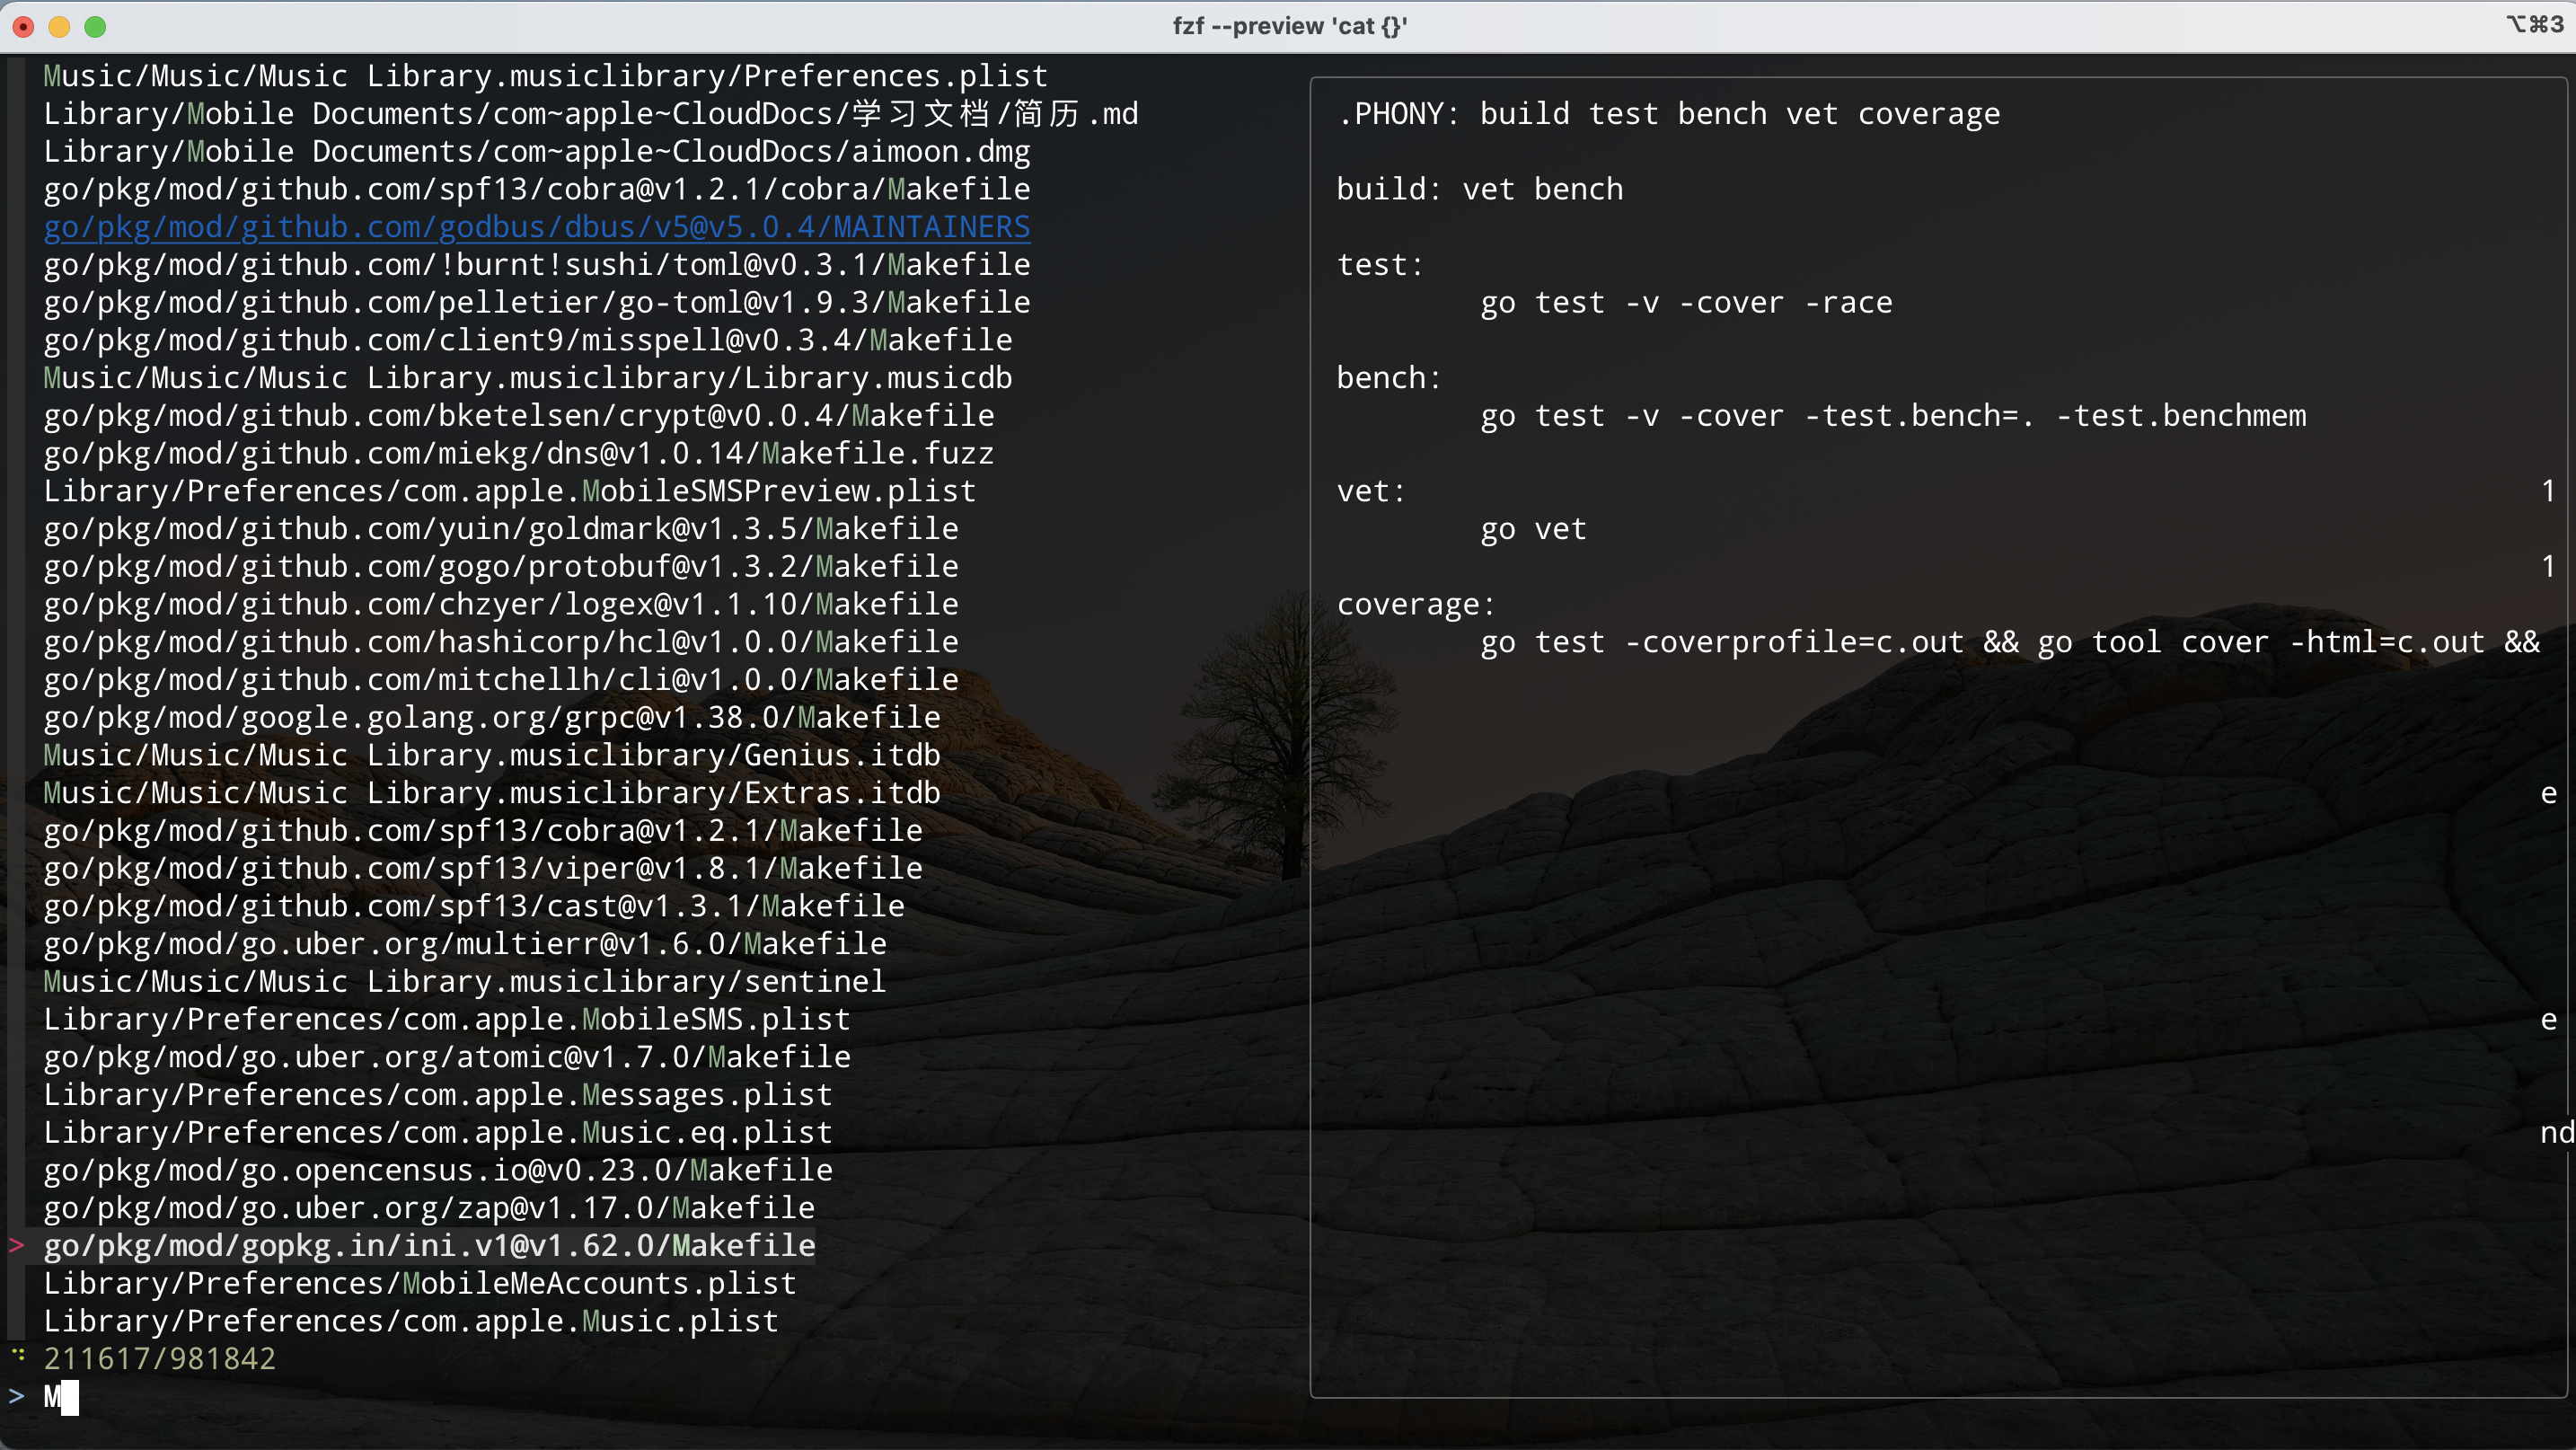Click the green zoom window button

95,26
